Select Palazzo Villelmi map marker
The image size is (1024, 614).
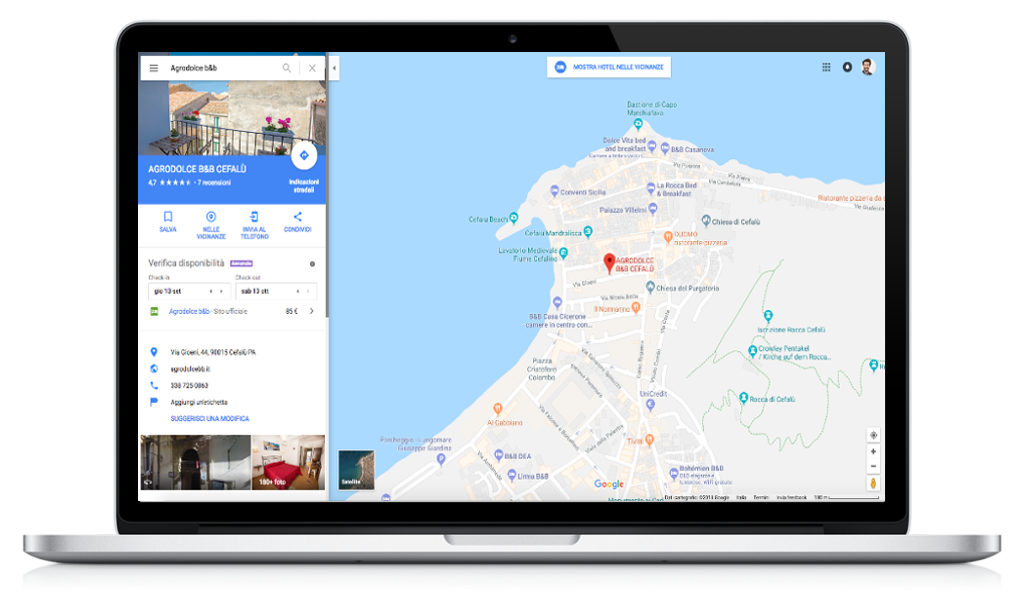[652, 209]
